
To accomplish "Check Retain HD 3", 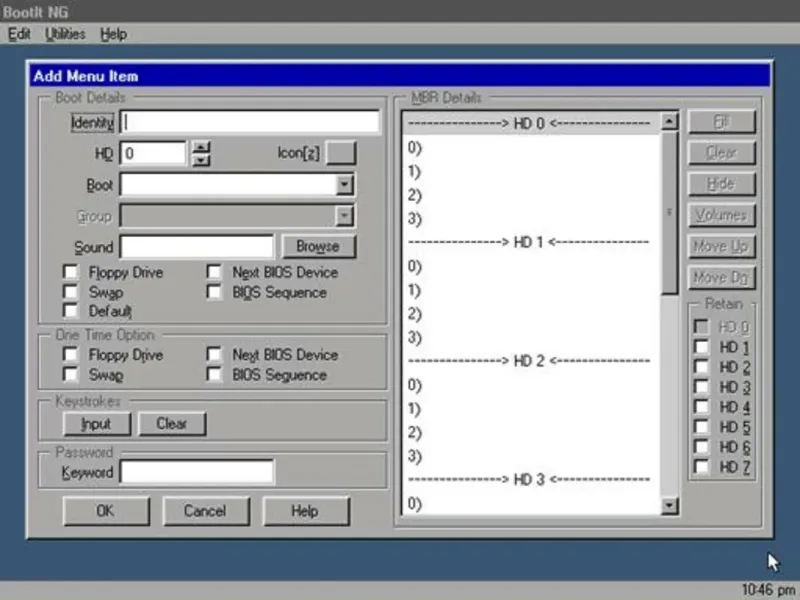I will (x=702, y=387).
